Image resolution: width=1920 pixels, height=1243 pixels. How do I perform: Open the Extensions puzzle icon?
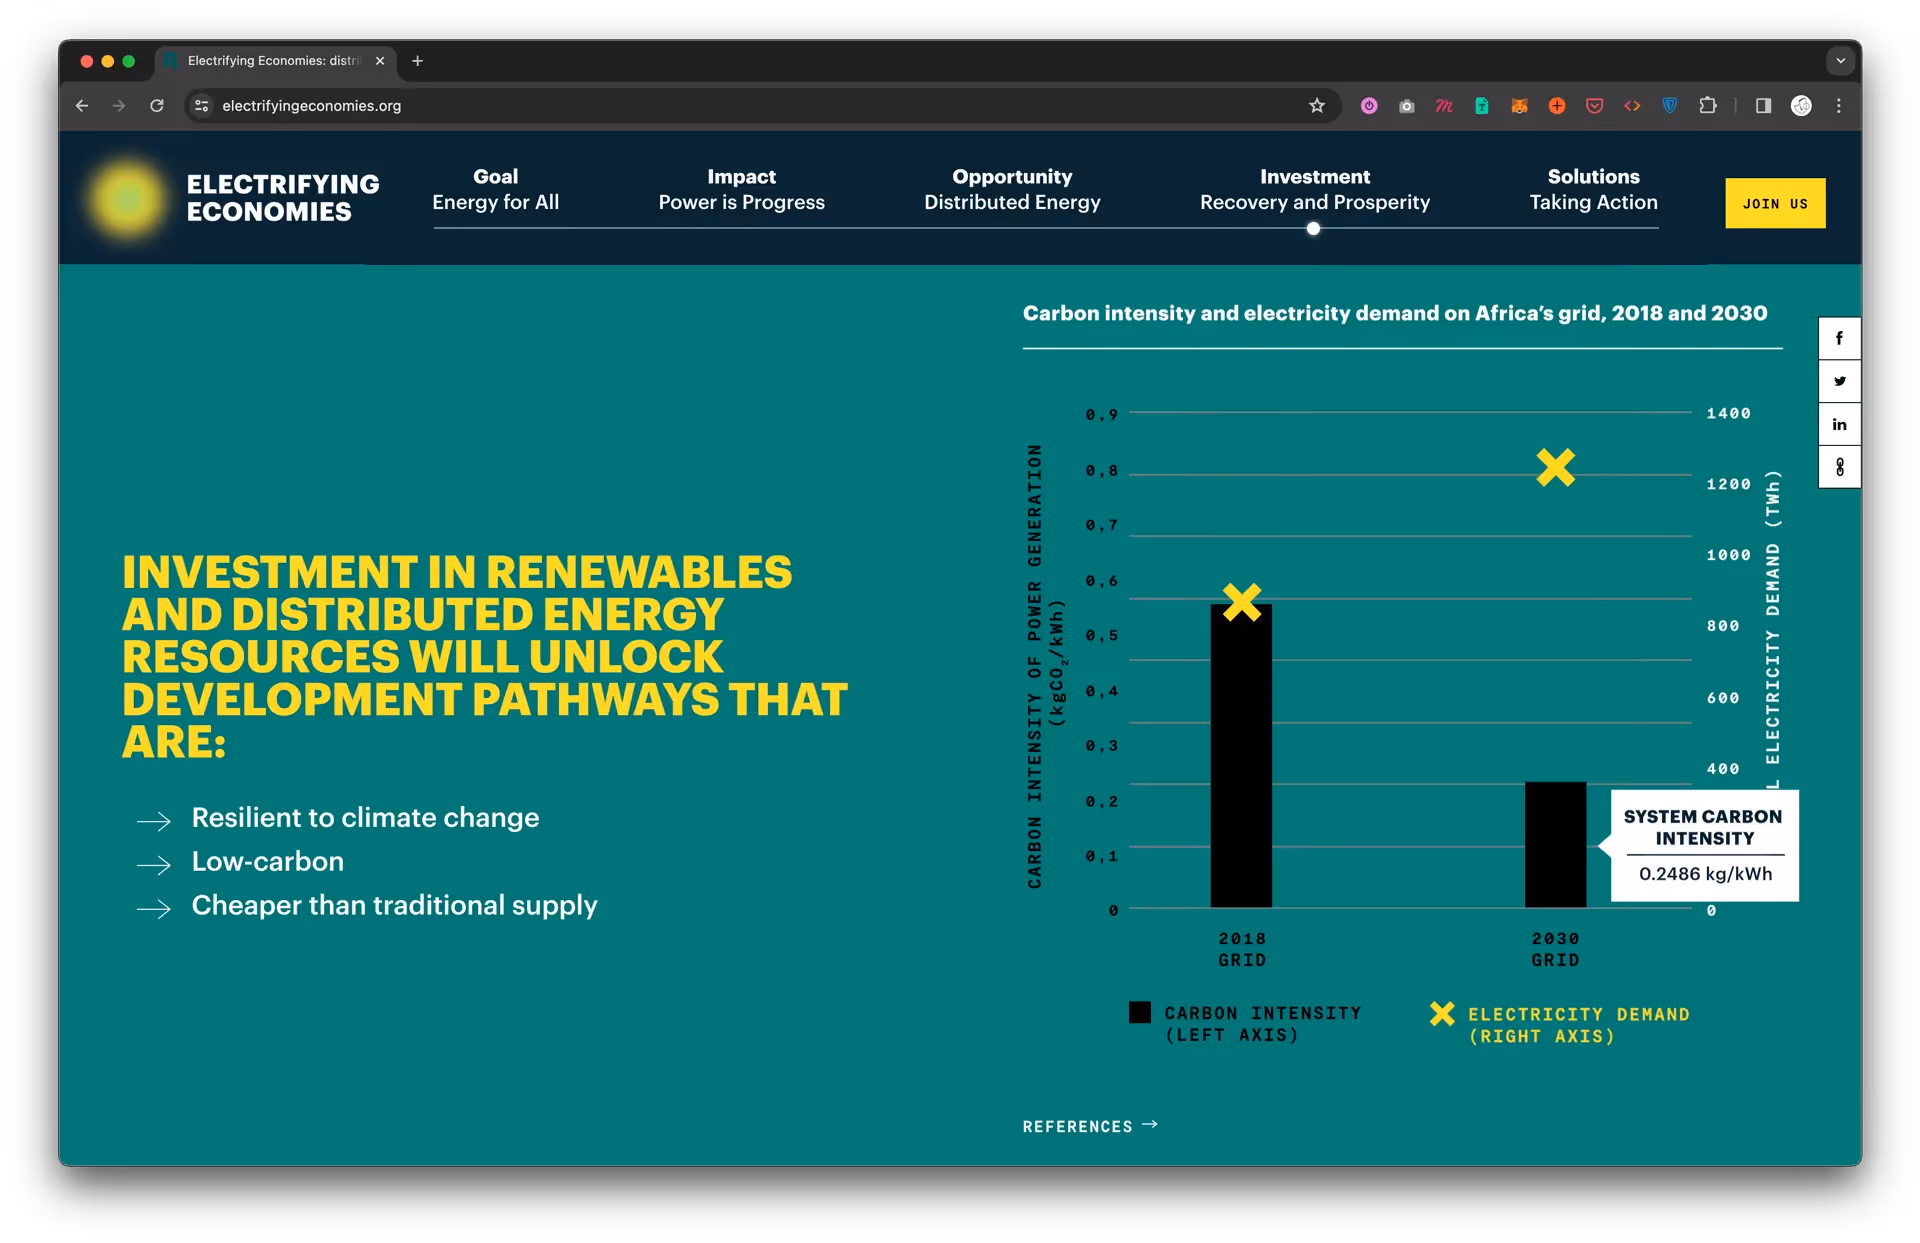coord(1708,106)
